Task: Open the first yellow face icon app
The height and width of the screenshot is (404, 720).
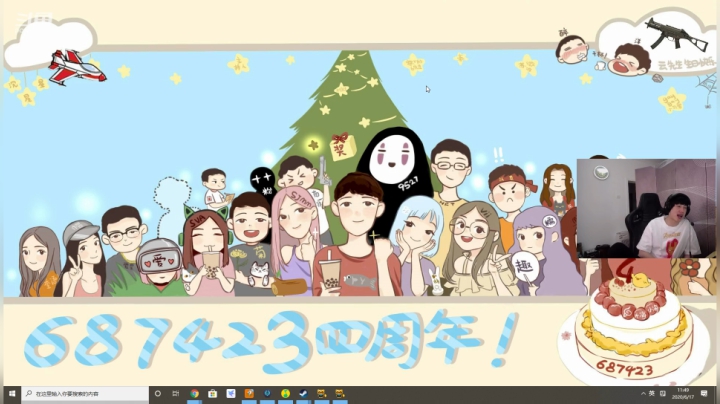Action: (321, 393)
